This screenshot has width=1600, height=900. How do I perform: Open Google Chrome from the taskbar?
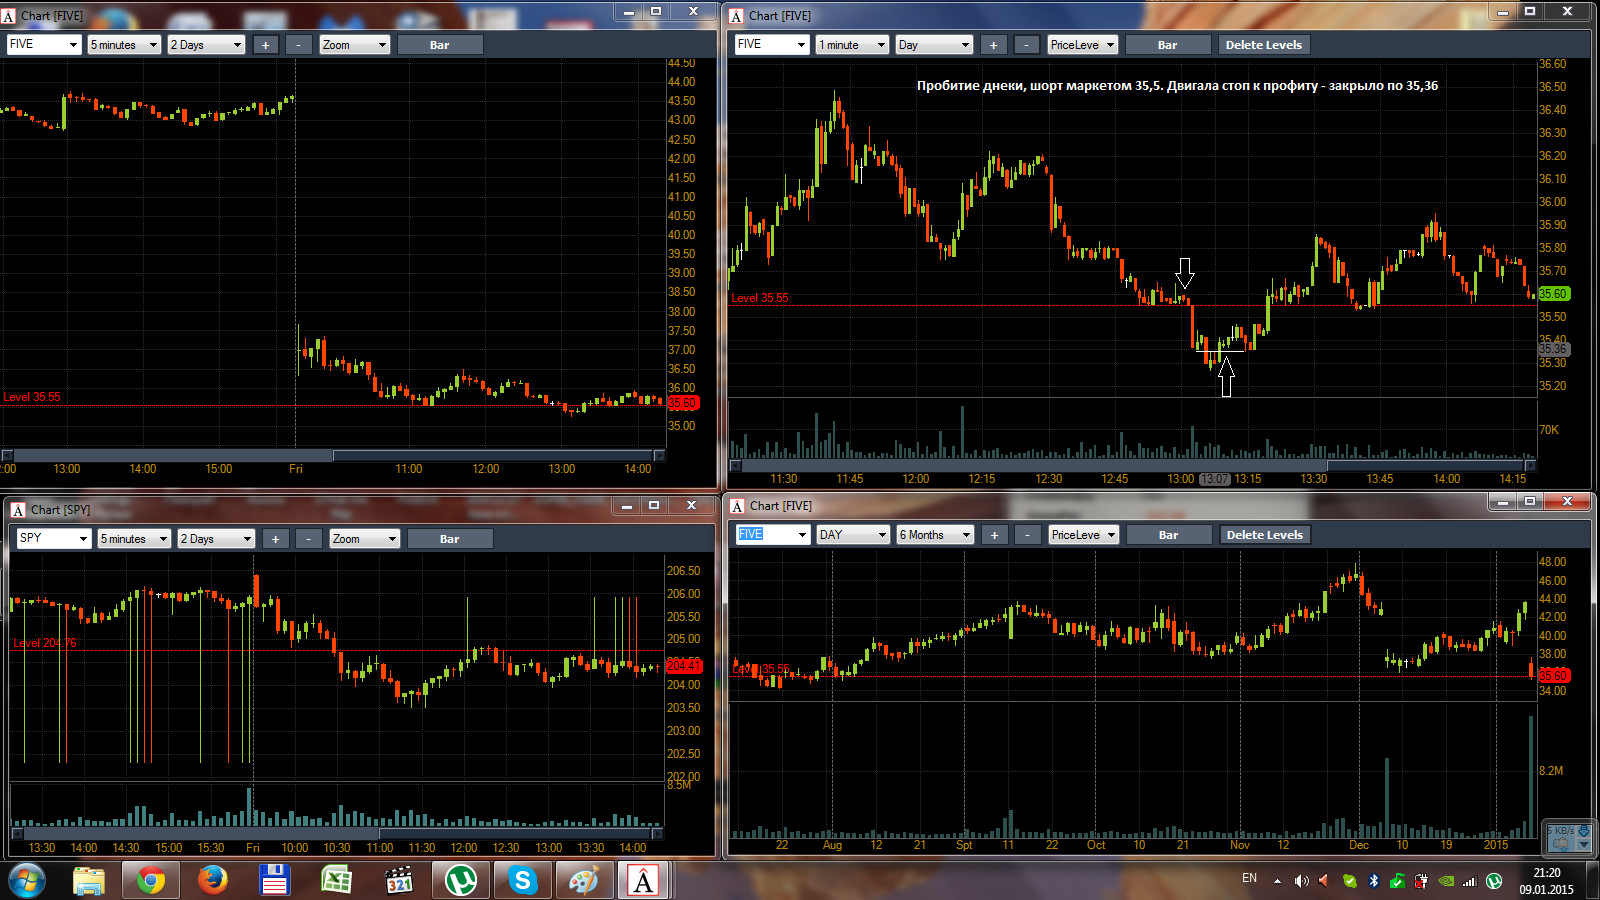pos(151,881)
